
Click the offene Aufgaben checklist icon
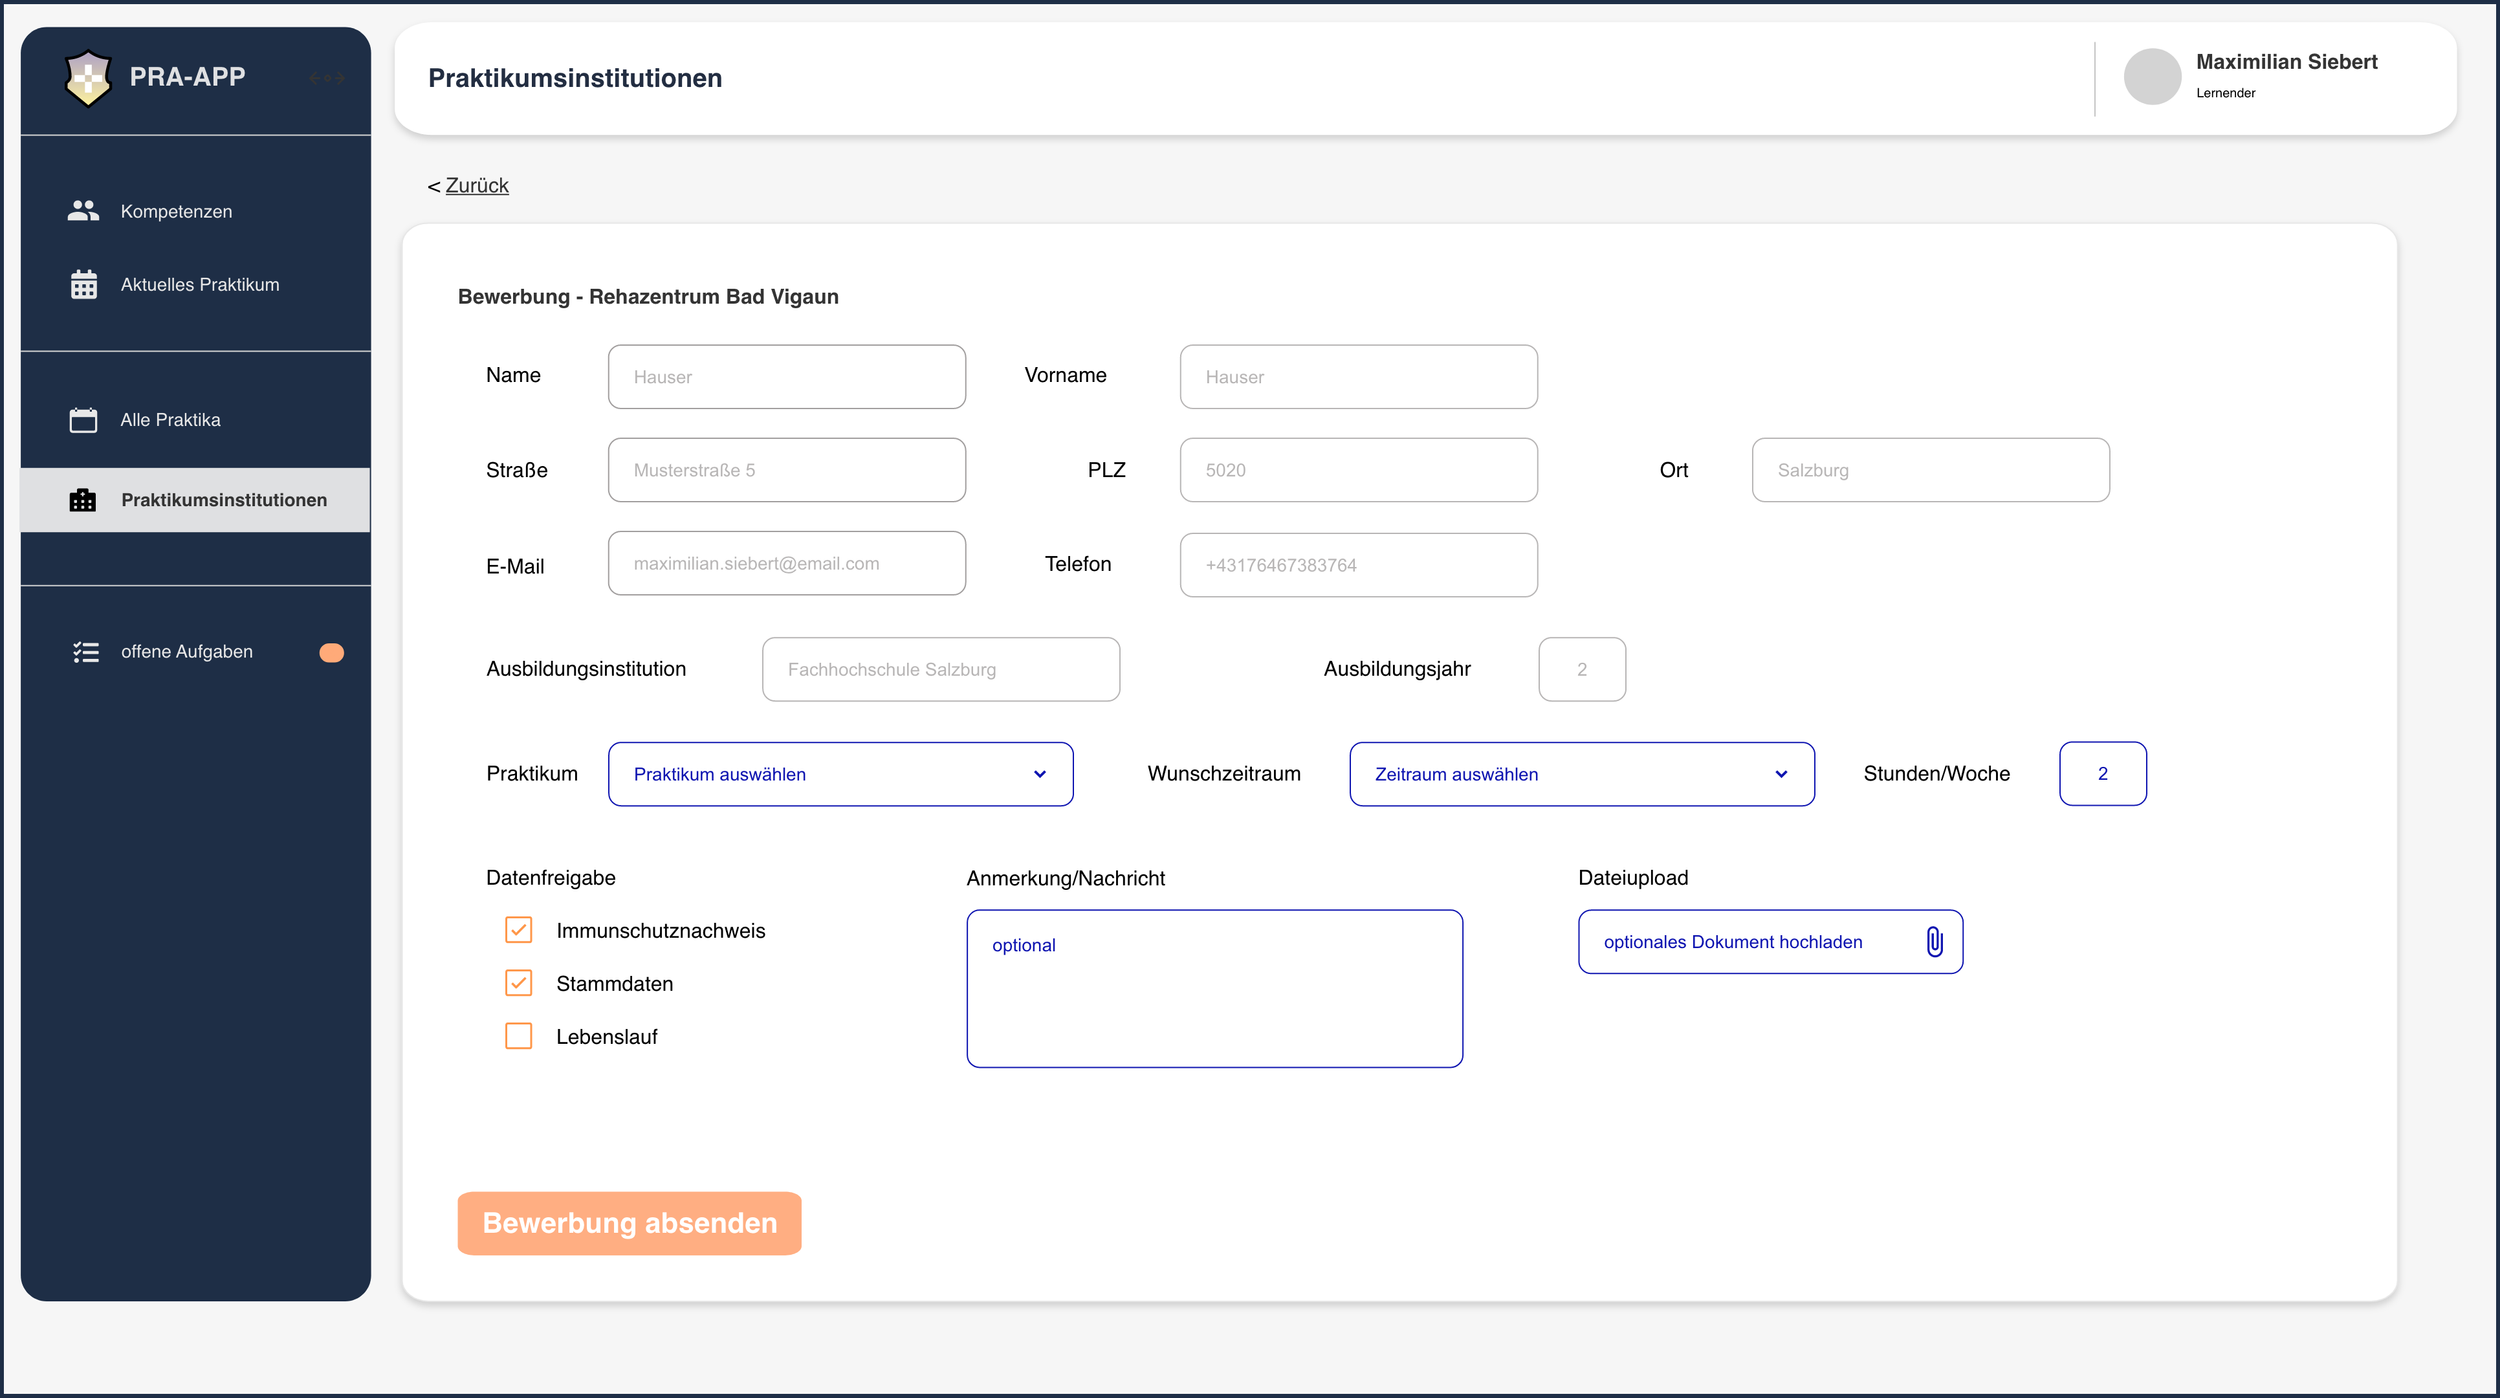click(86, 651)
